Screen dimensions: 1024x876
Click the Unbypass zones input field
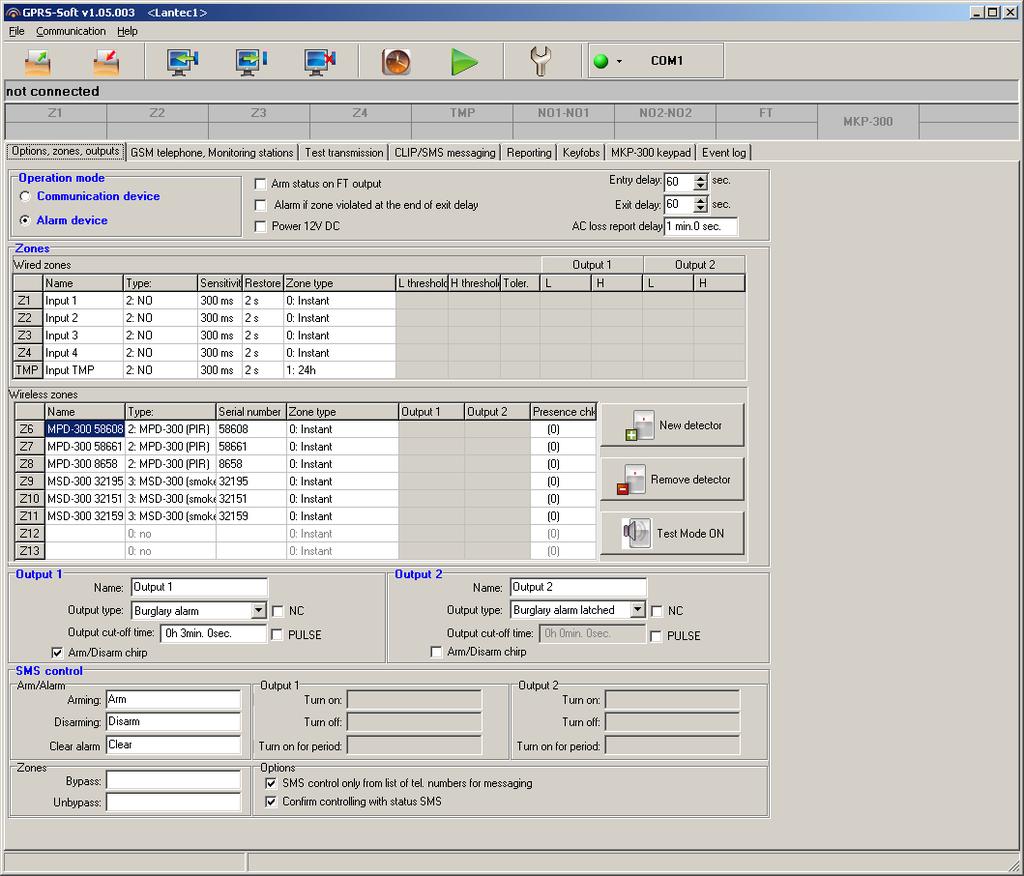(x=173, y=802)
